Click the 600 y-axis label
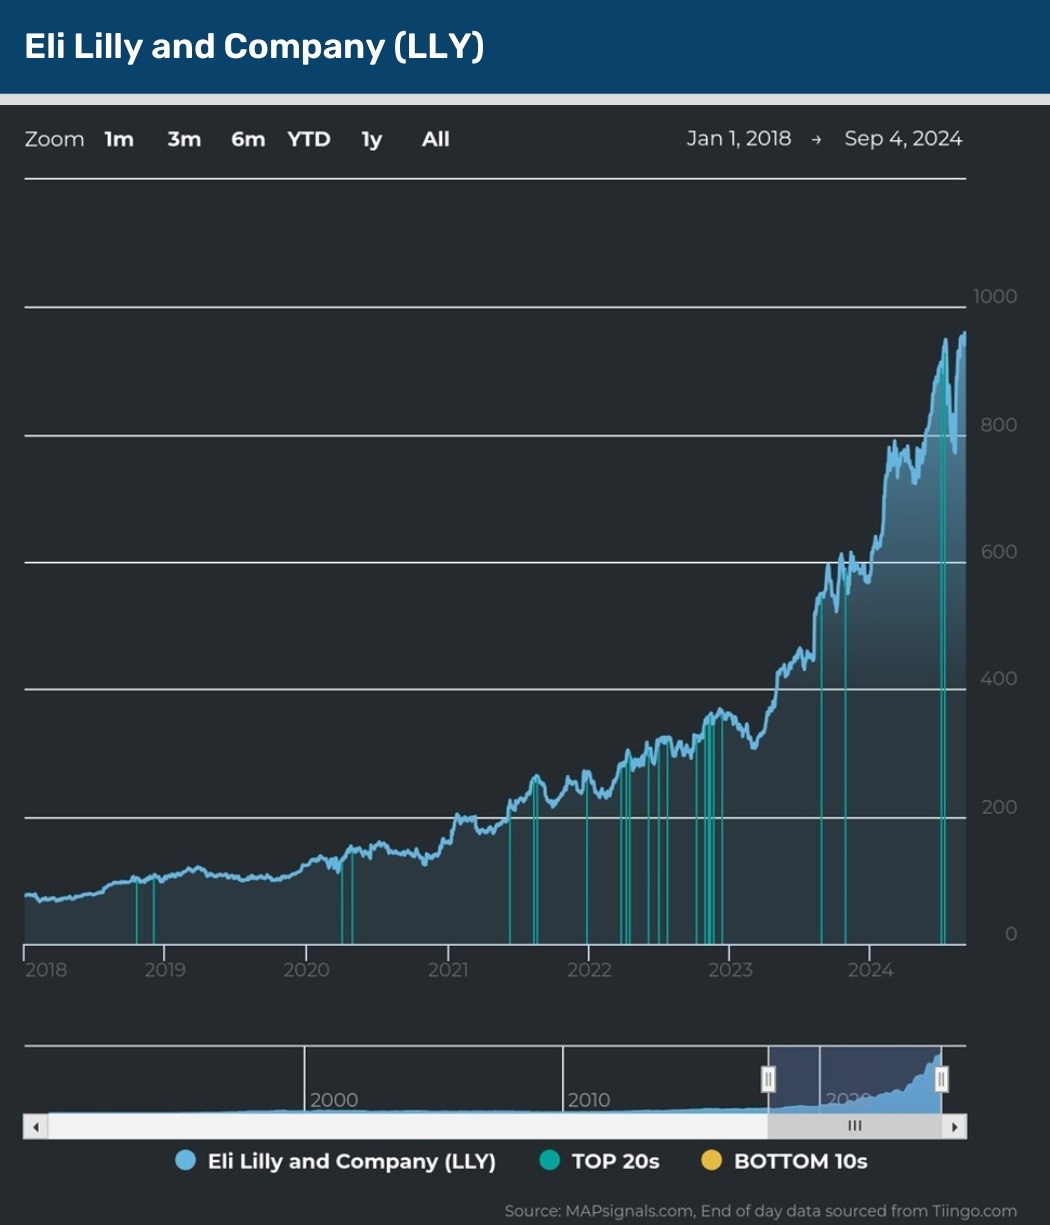The height and width of the screenshot is (1225, 1050). click(999, 551)
